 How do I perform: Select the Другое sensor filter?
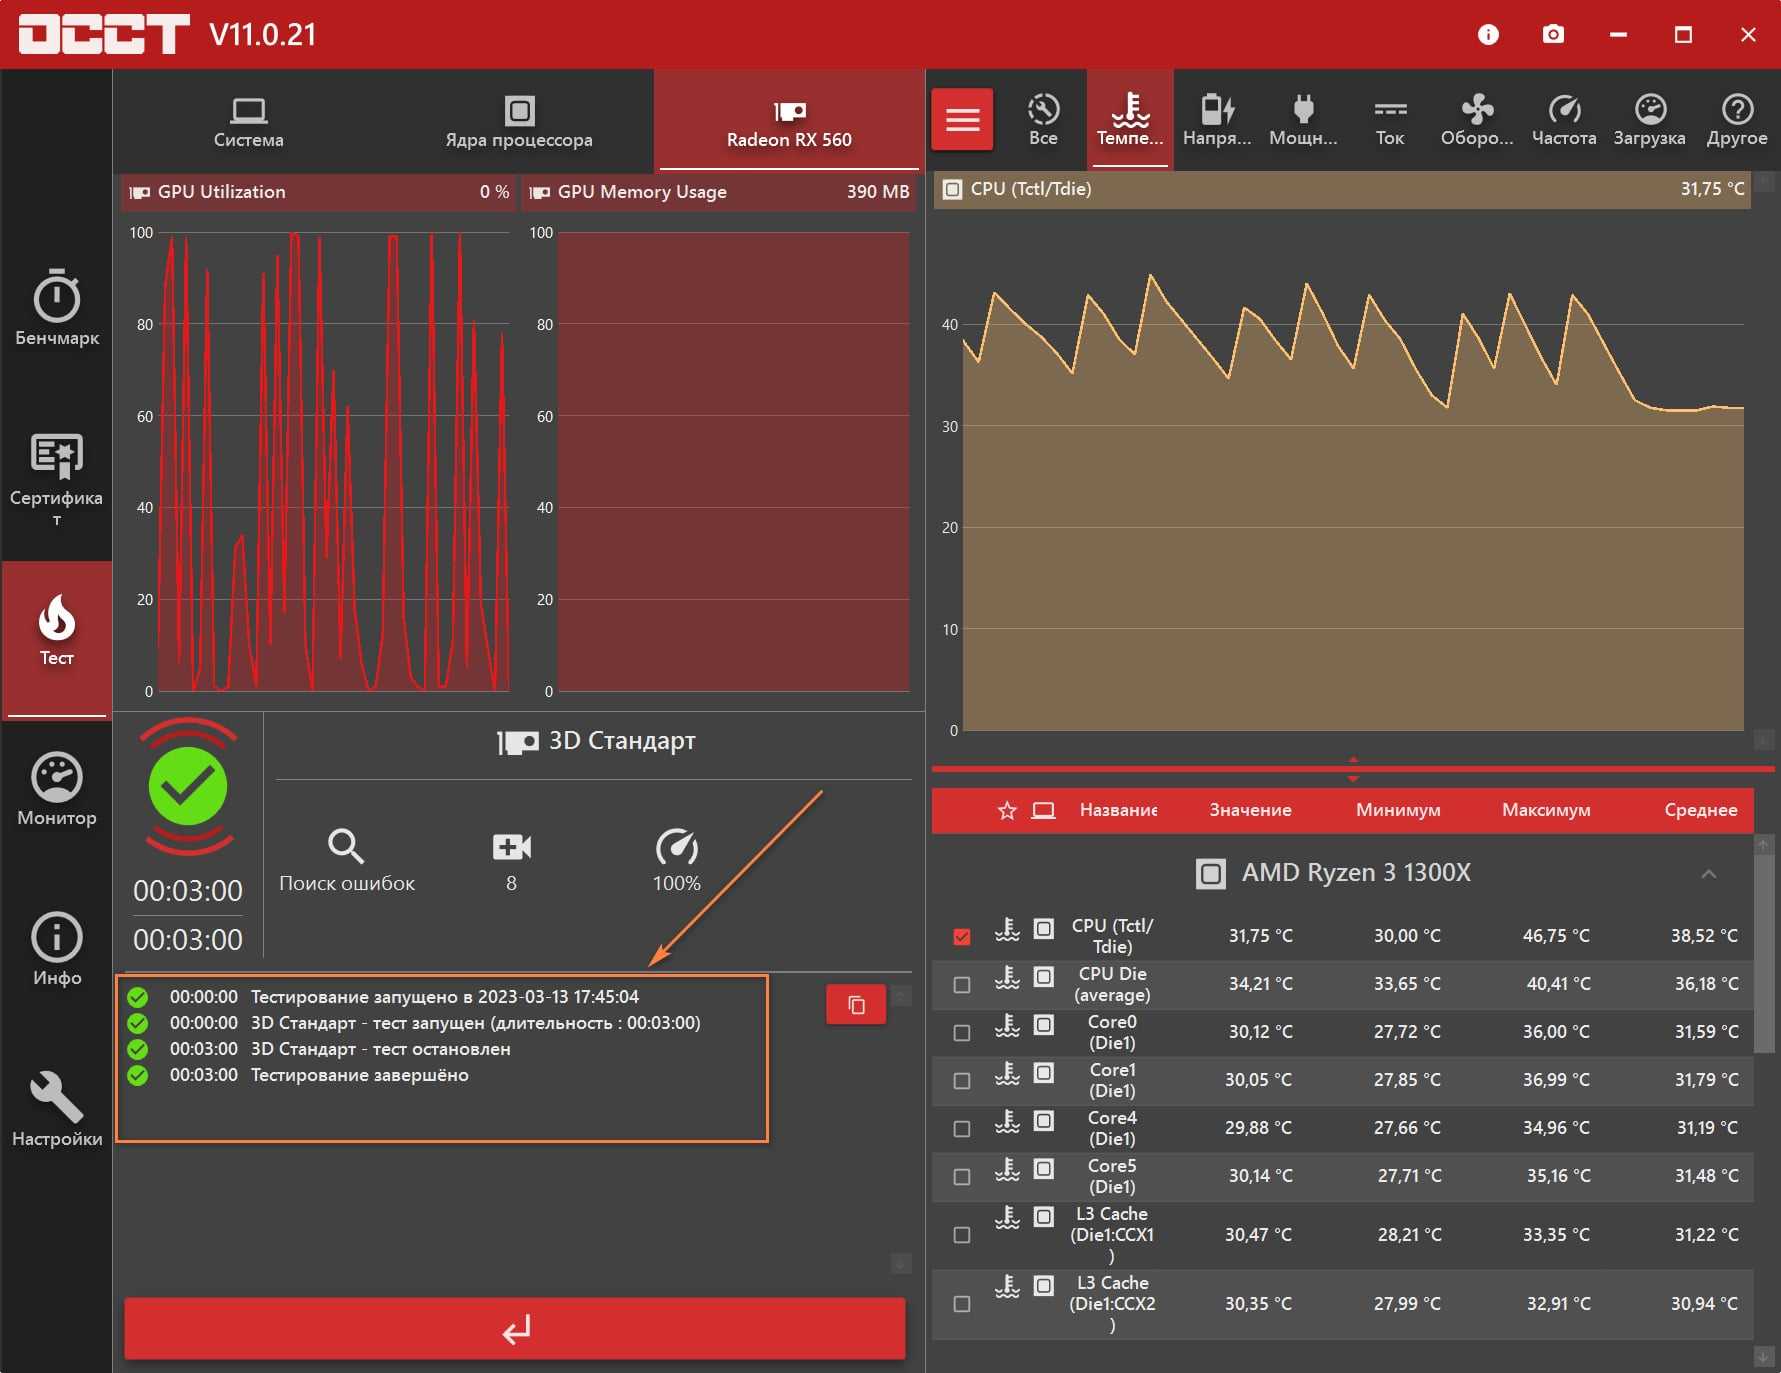pyautogui.click(x=1737, y=120)
